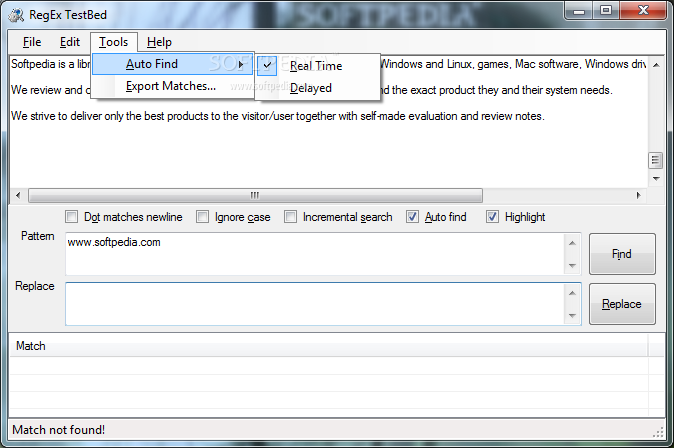Viewport: 674px width, 448px height.
Task: Click the text area's up scroll arrow
Action: (656, 65)
